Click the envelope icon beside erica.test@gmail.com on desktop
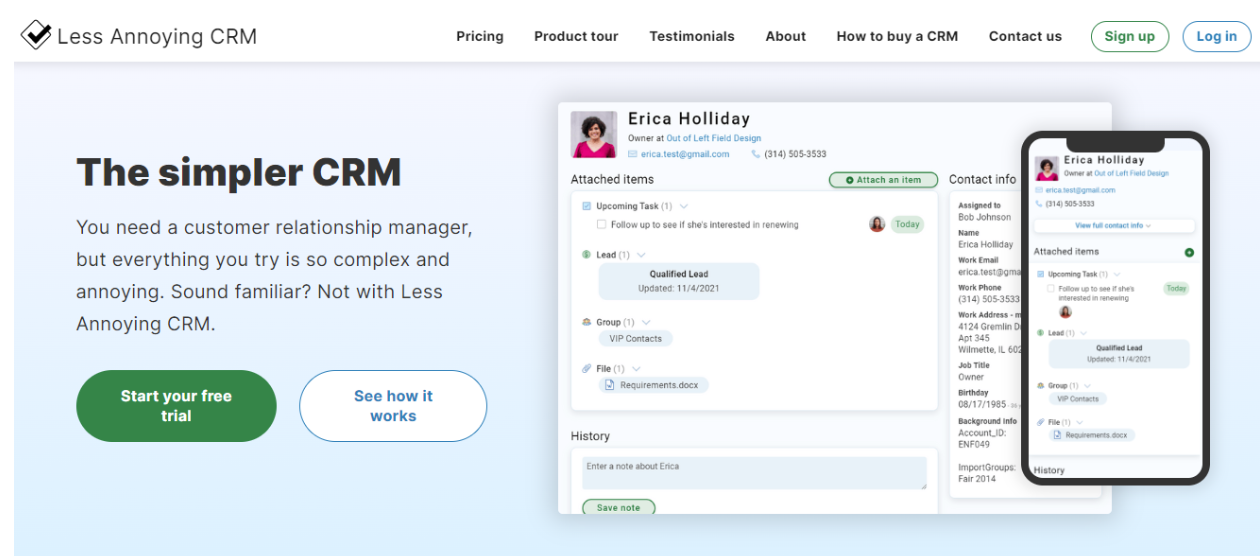 [632, 154]
